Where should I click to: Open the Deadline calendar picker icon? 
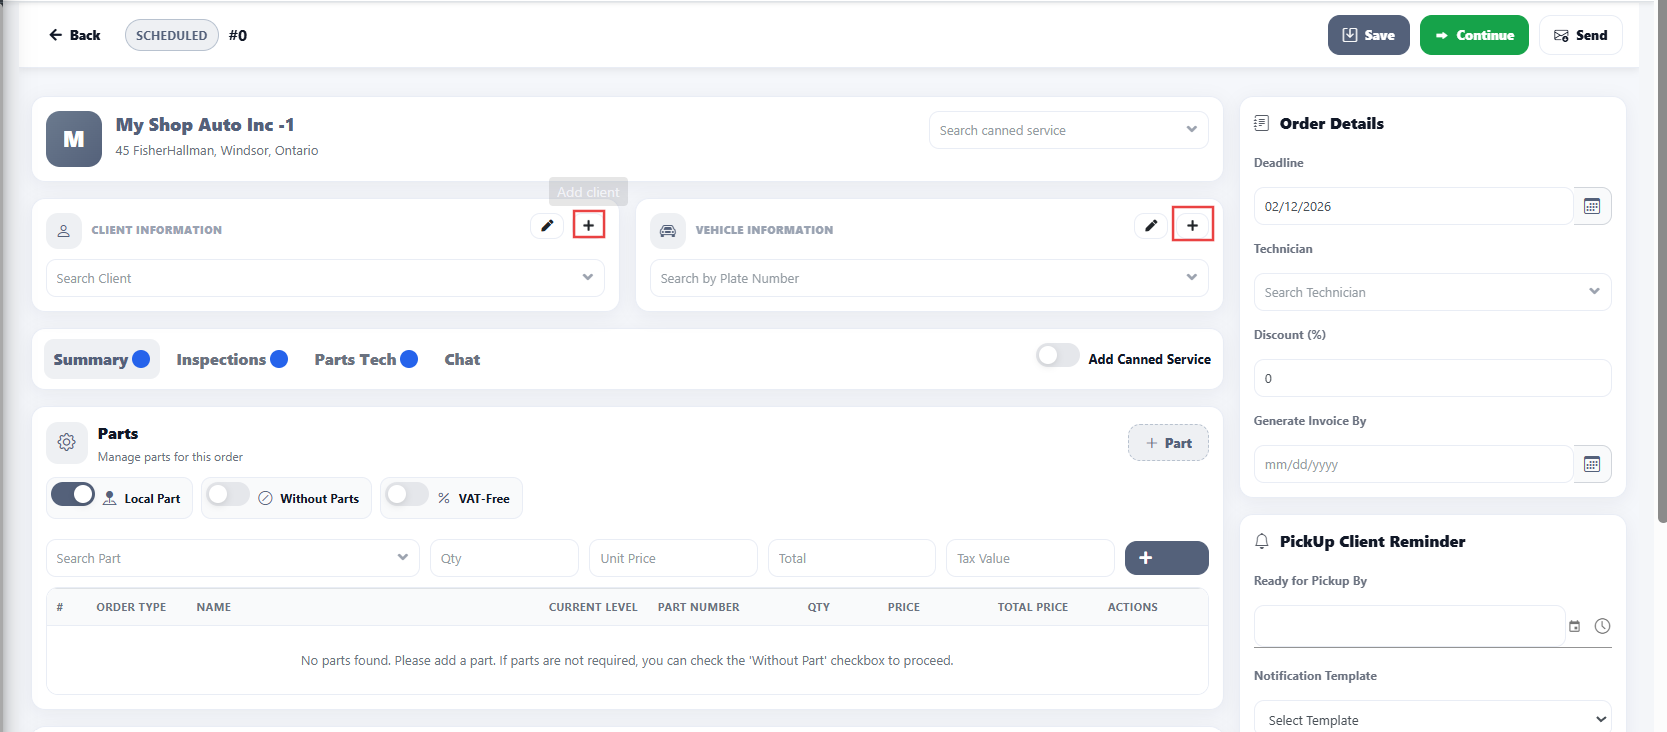pyautogui.click(x=1592, y=206)
